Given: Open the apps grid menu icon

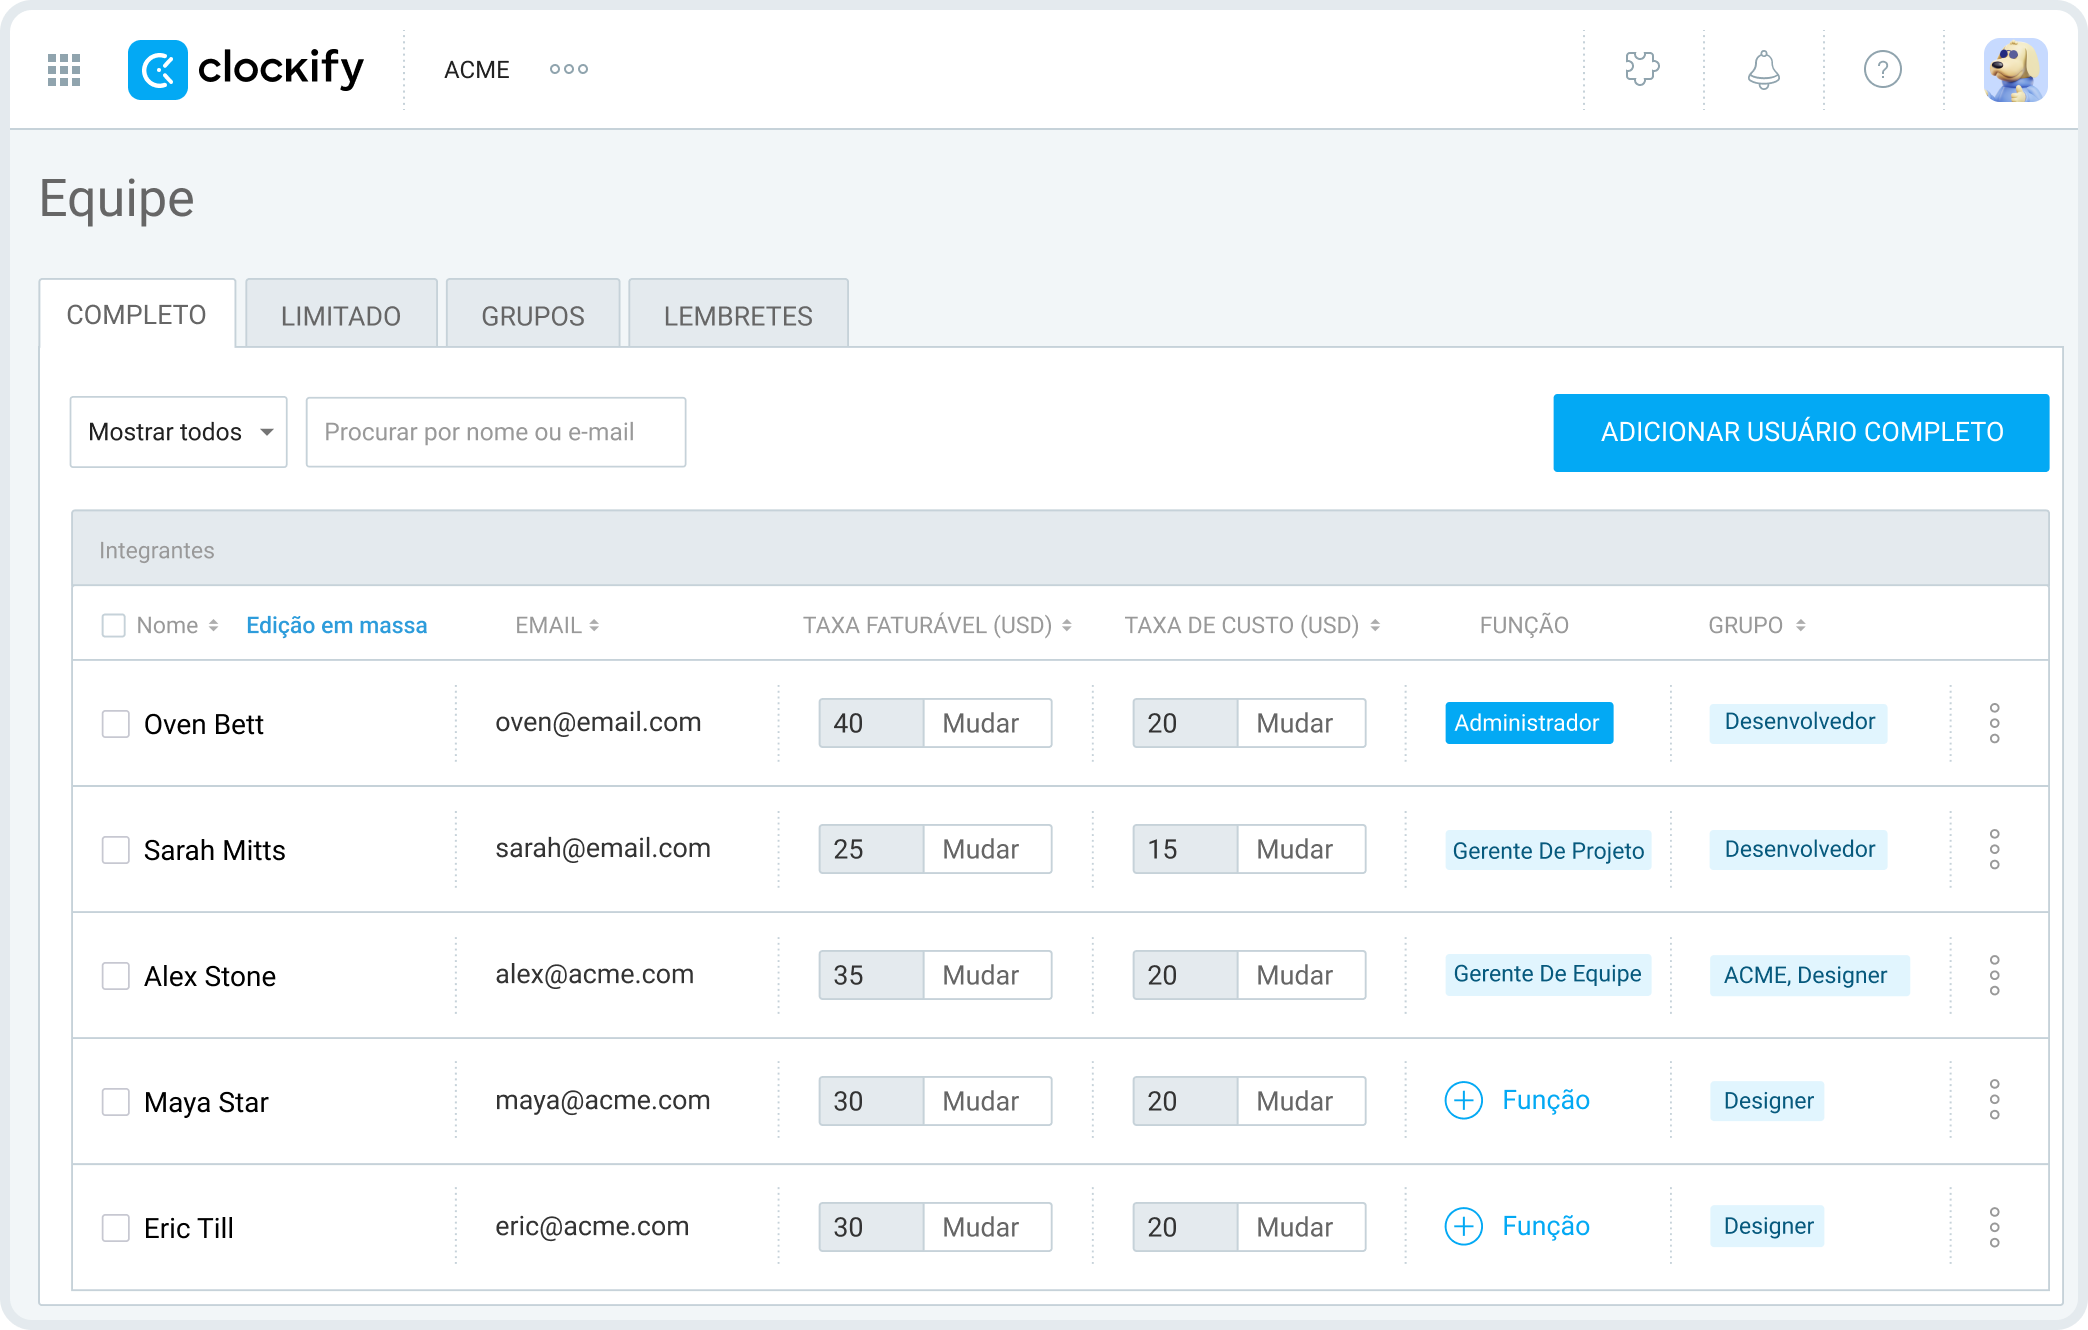Looking at the screenshot, I should pyautogui.click(x=64, y=70).
